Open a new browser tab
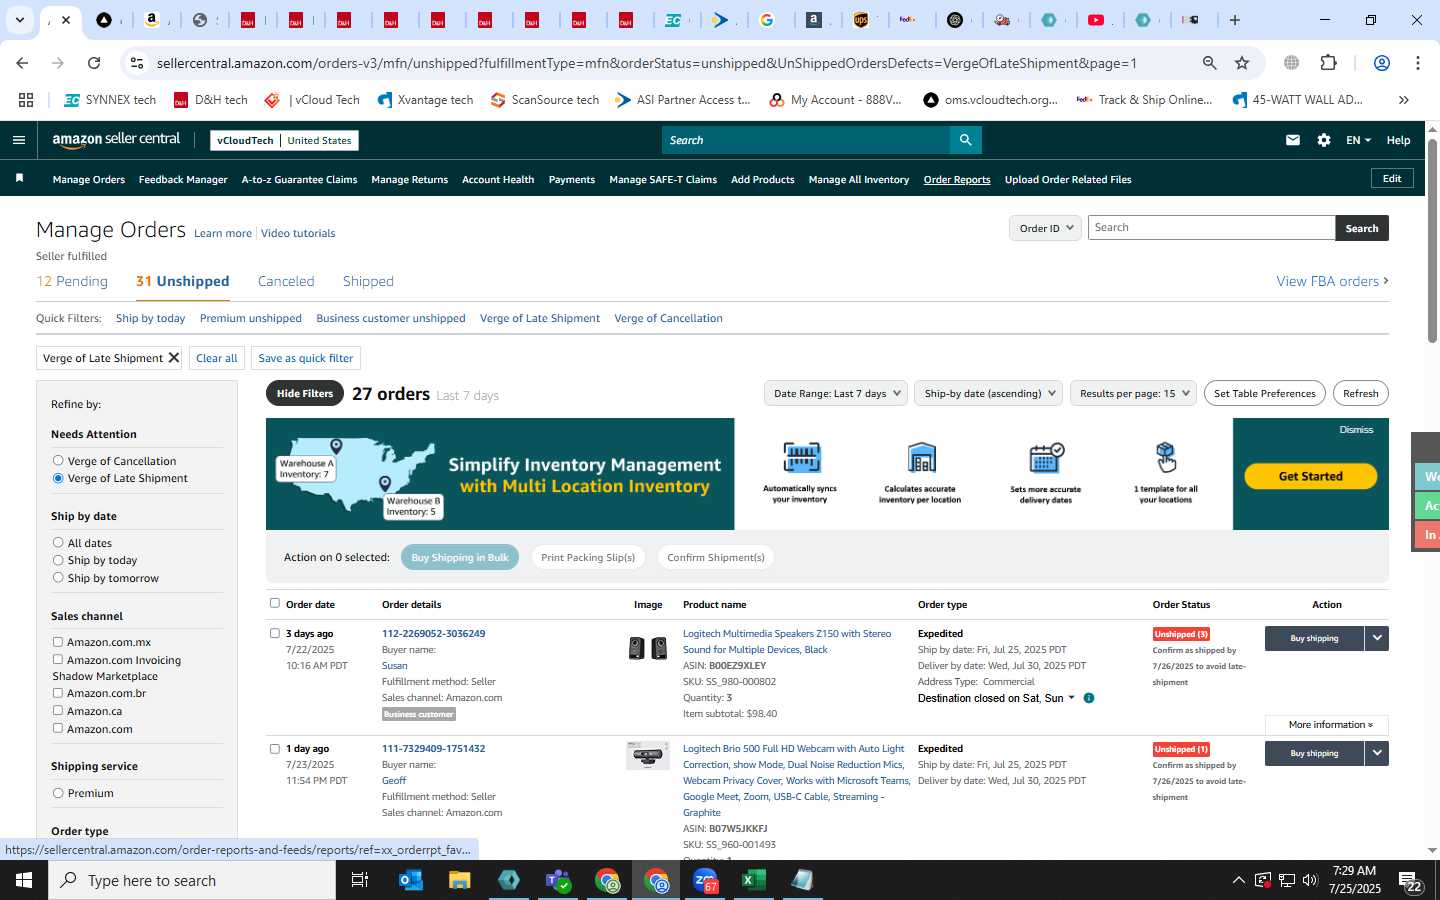 click(1235, 20)
